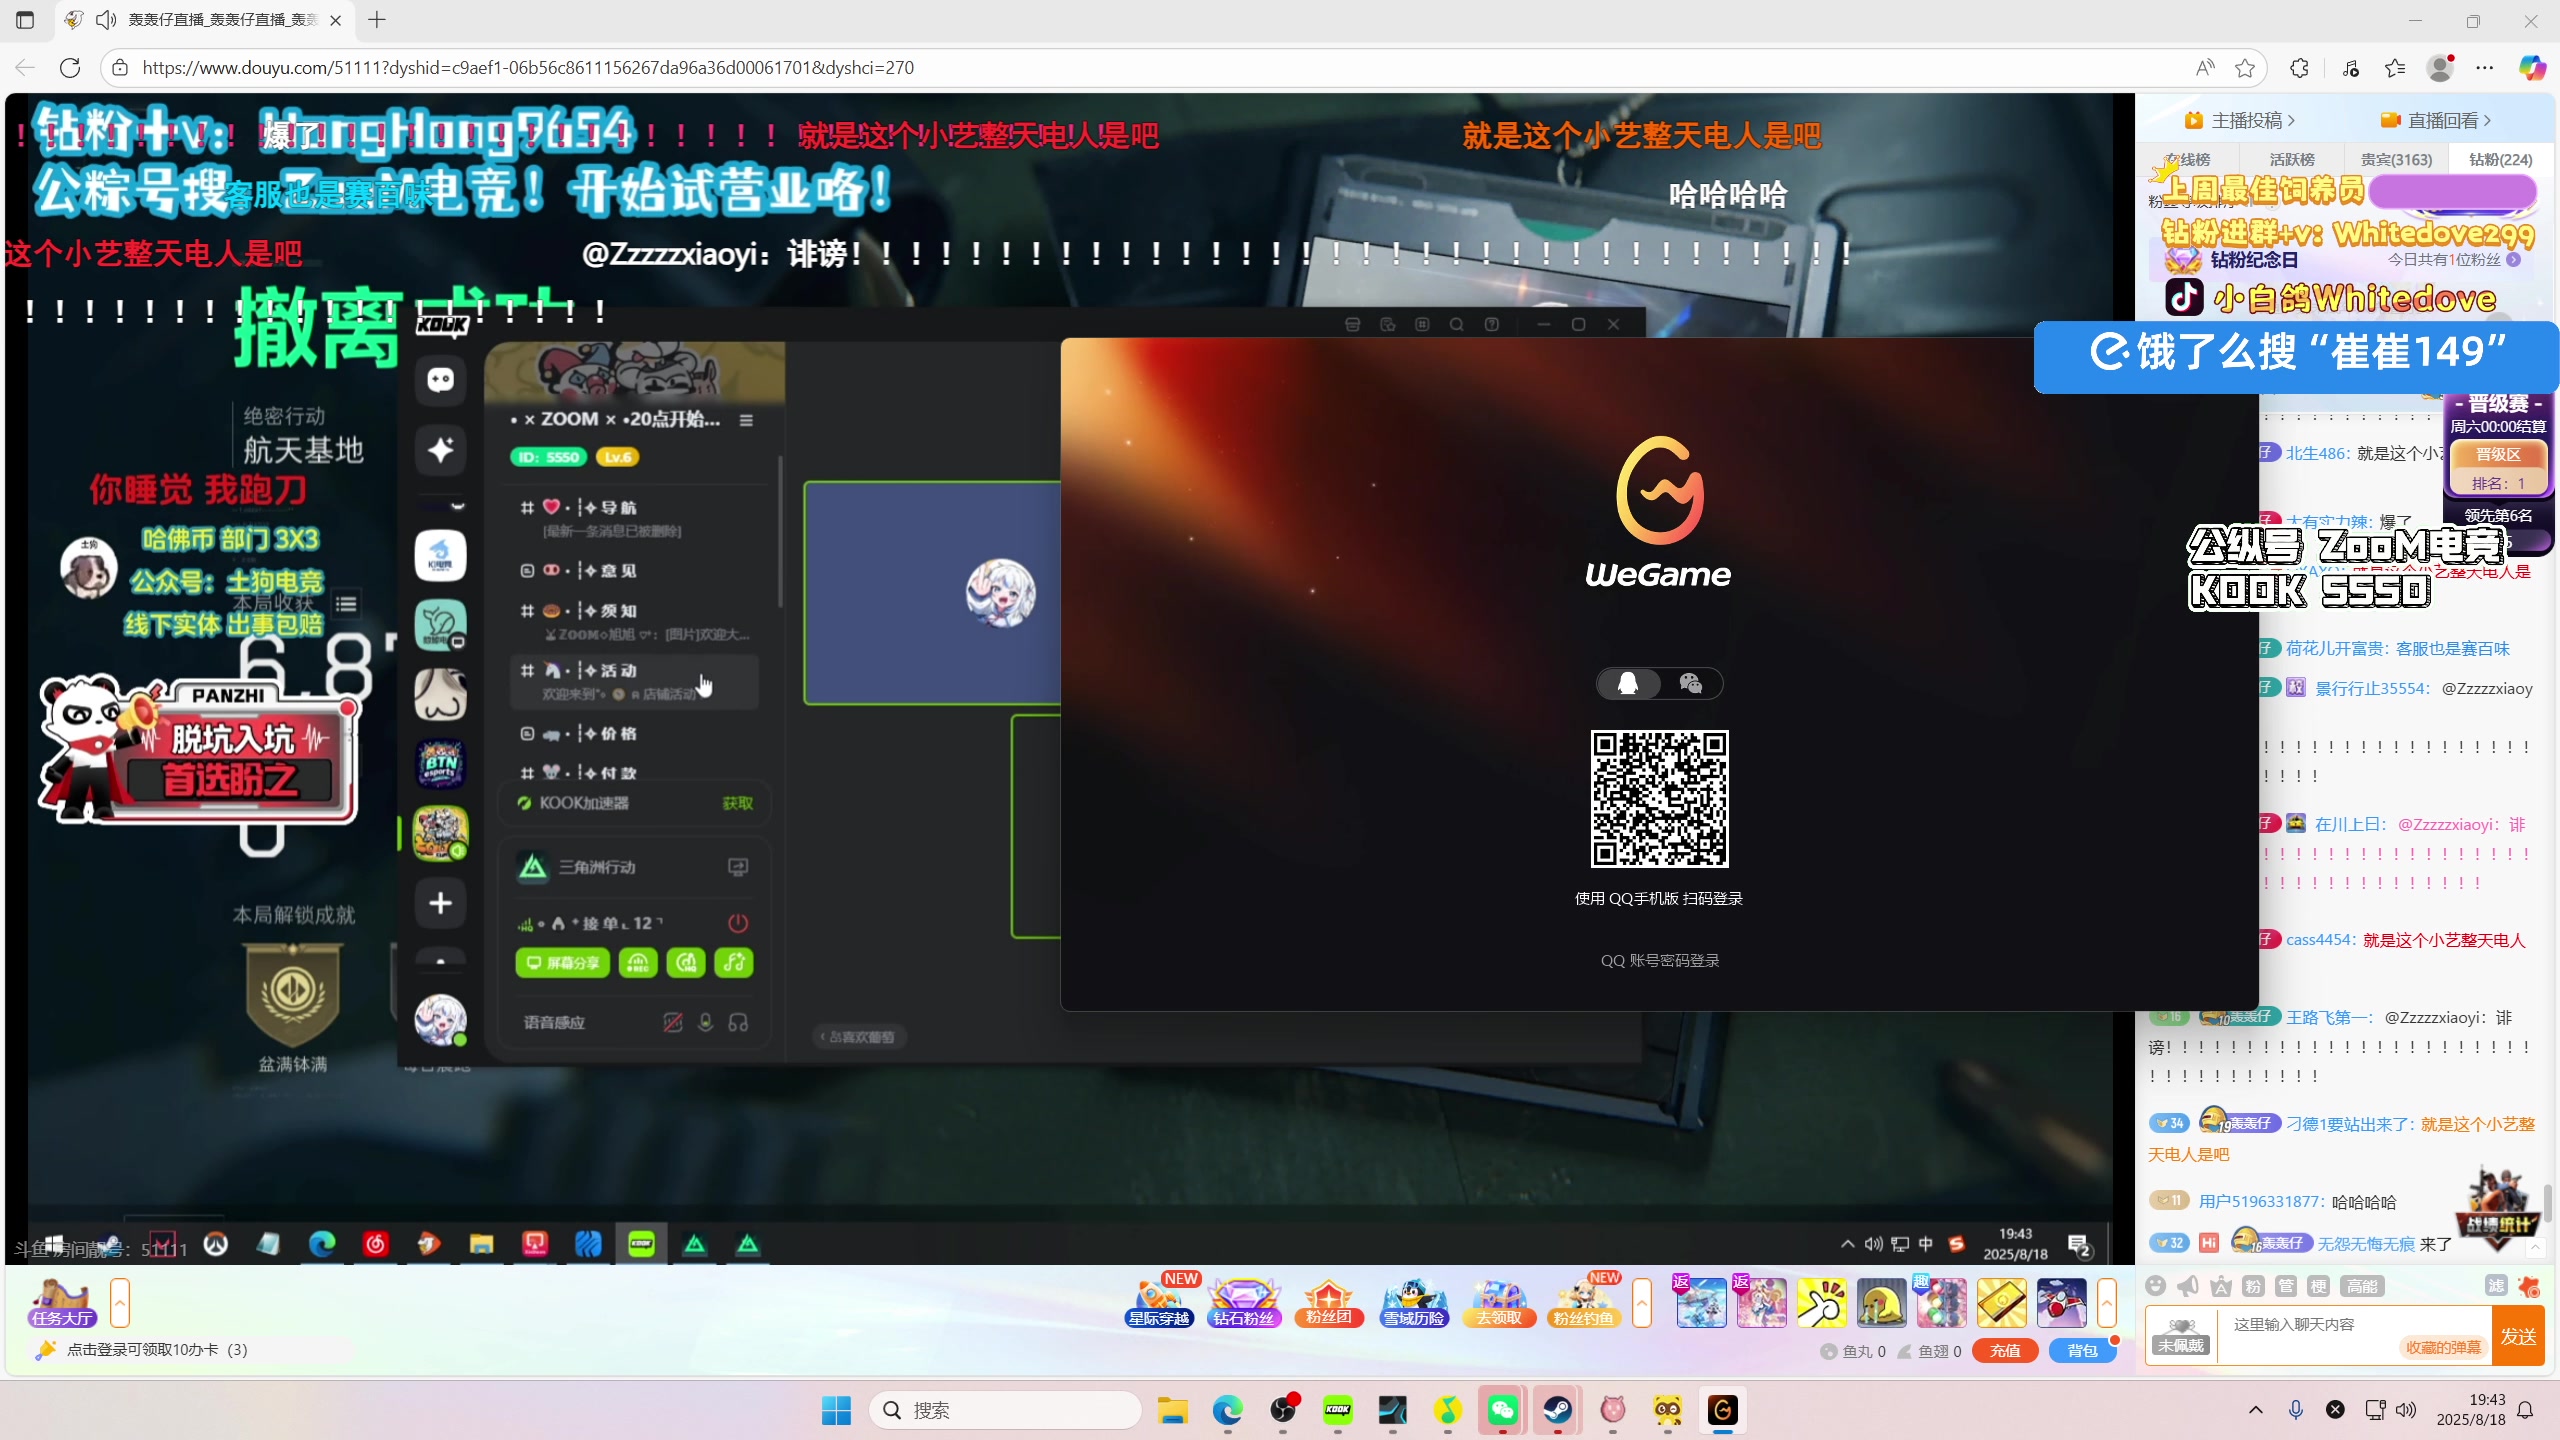This screenshot has width=2560, height=1440.
Task: Open browser Settings and more menu
Action: coord(2485,67)
